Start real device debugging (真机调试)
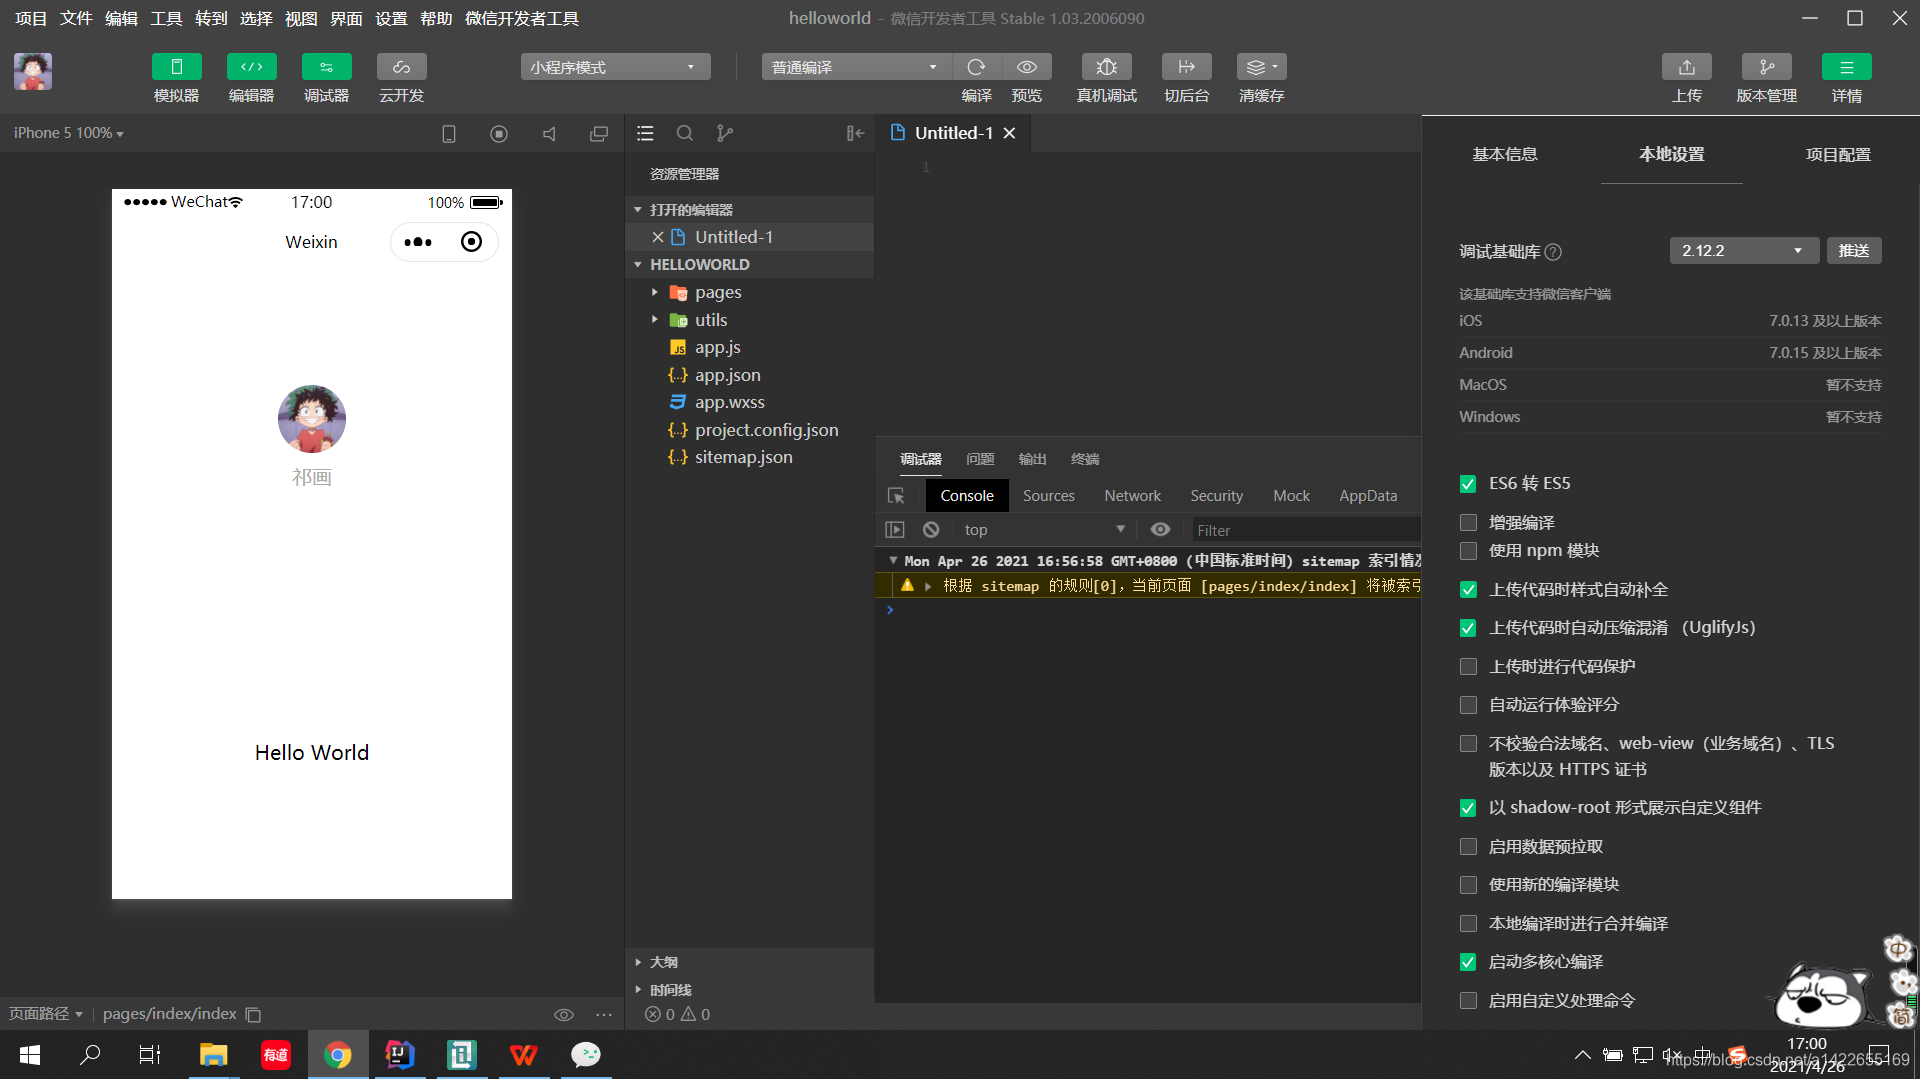Screen dimensions: 1920x1079 click(1106, 67)
